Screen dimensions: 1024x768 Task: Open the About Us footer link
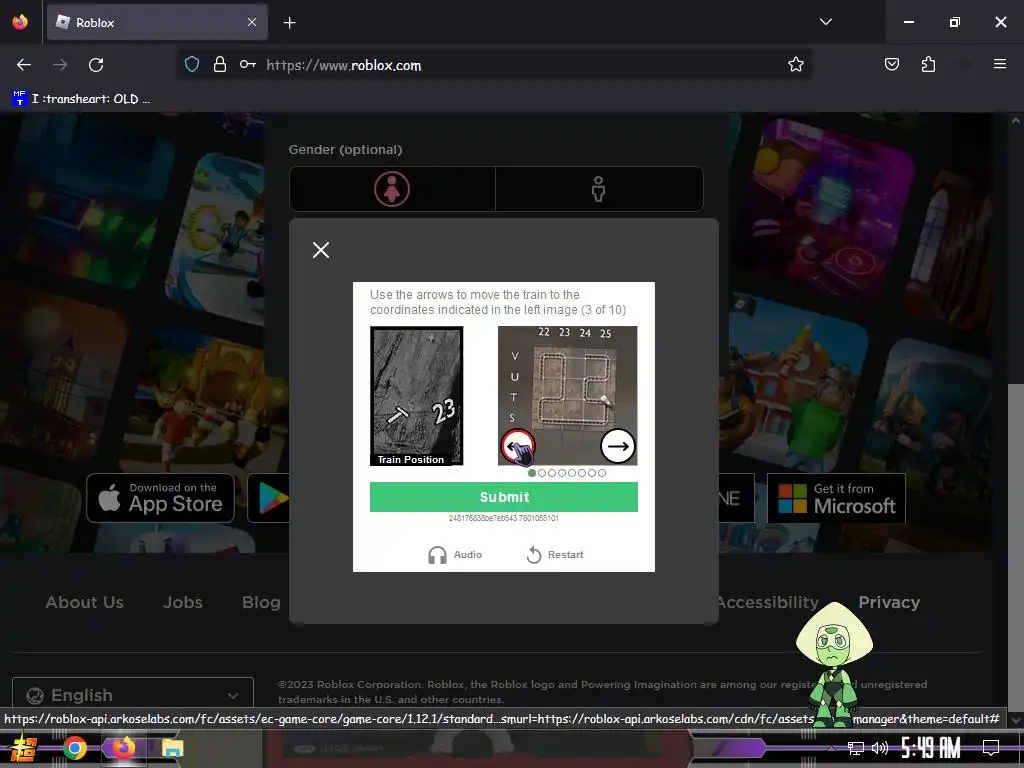pyautogui.click(x=84, y=602)
